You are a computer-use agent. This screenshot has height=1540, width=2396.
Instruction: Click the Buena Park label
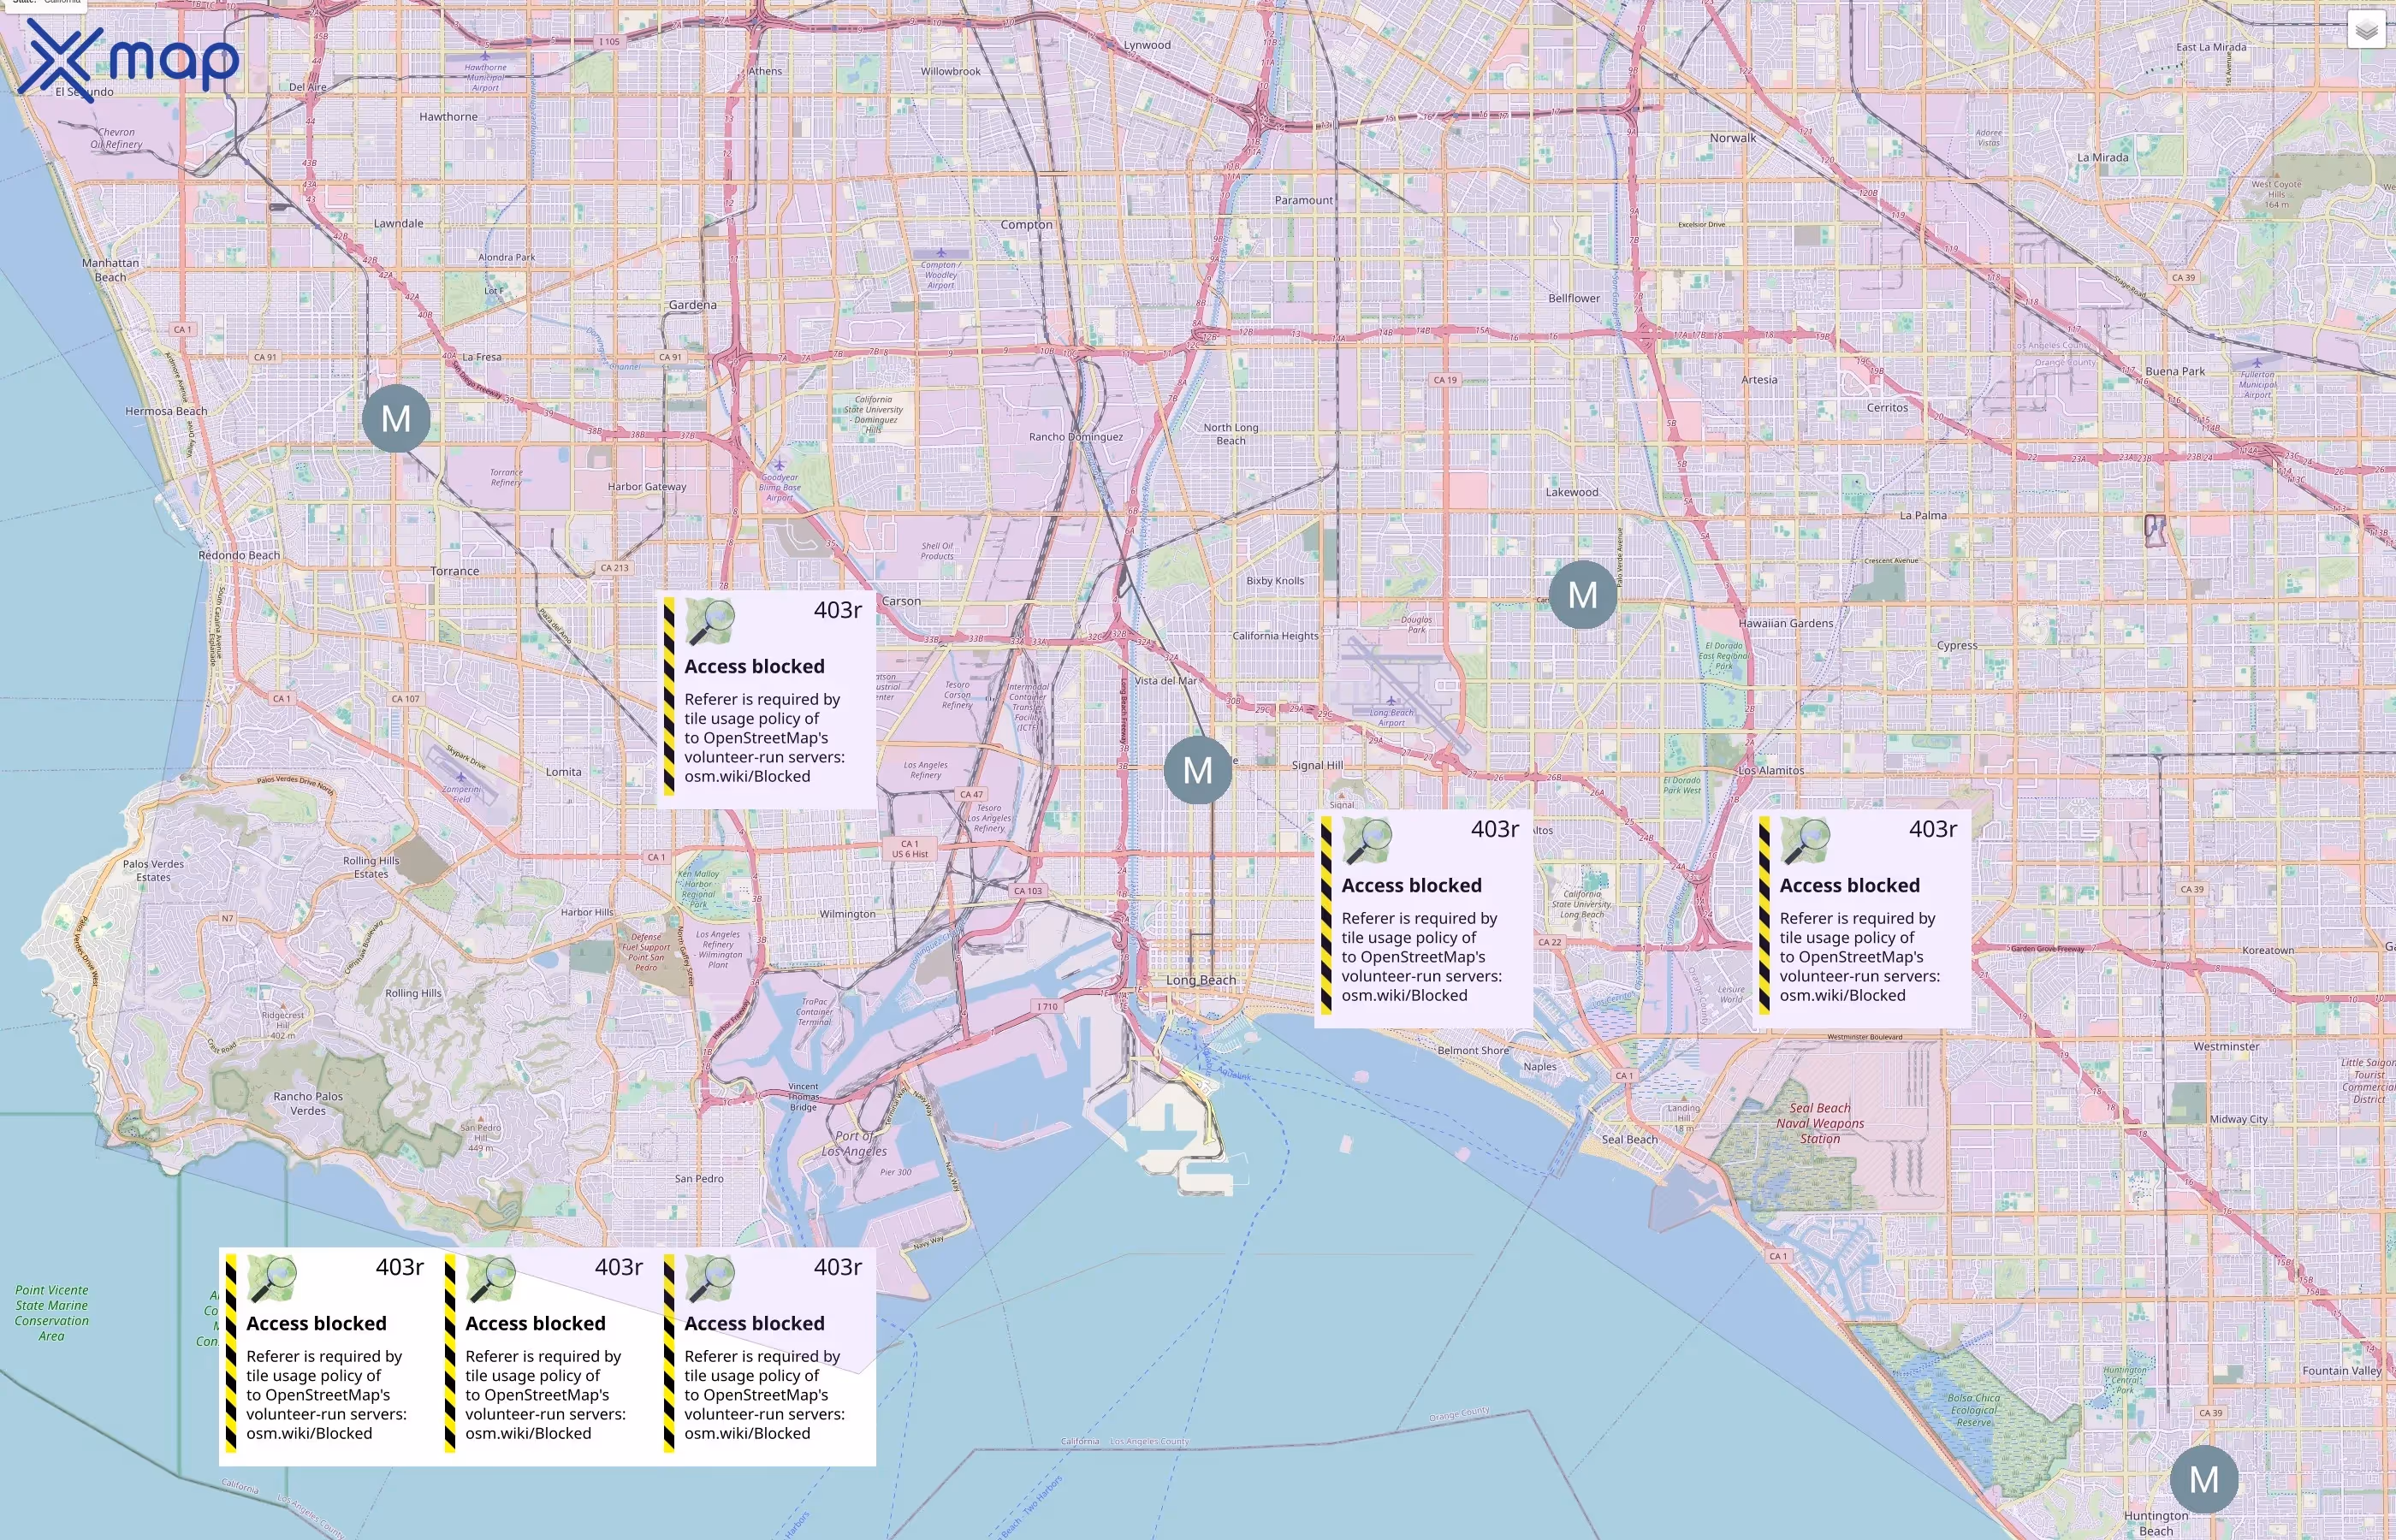coord(2175,371)
